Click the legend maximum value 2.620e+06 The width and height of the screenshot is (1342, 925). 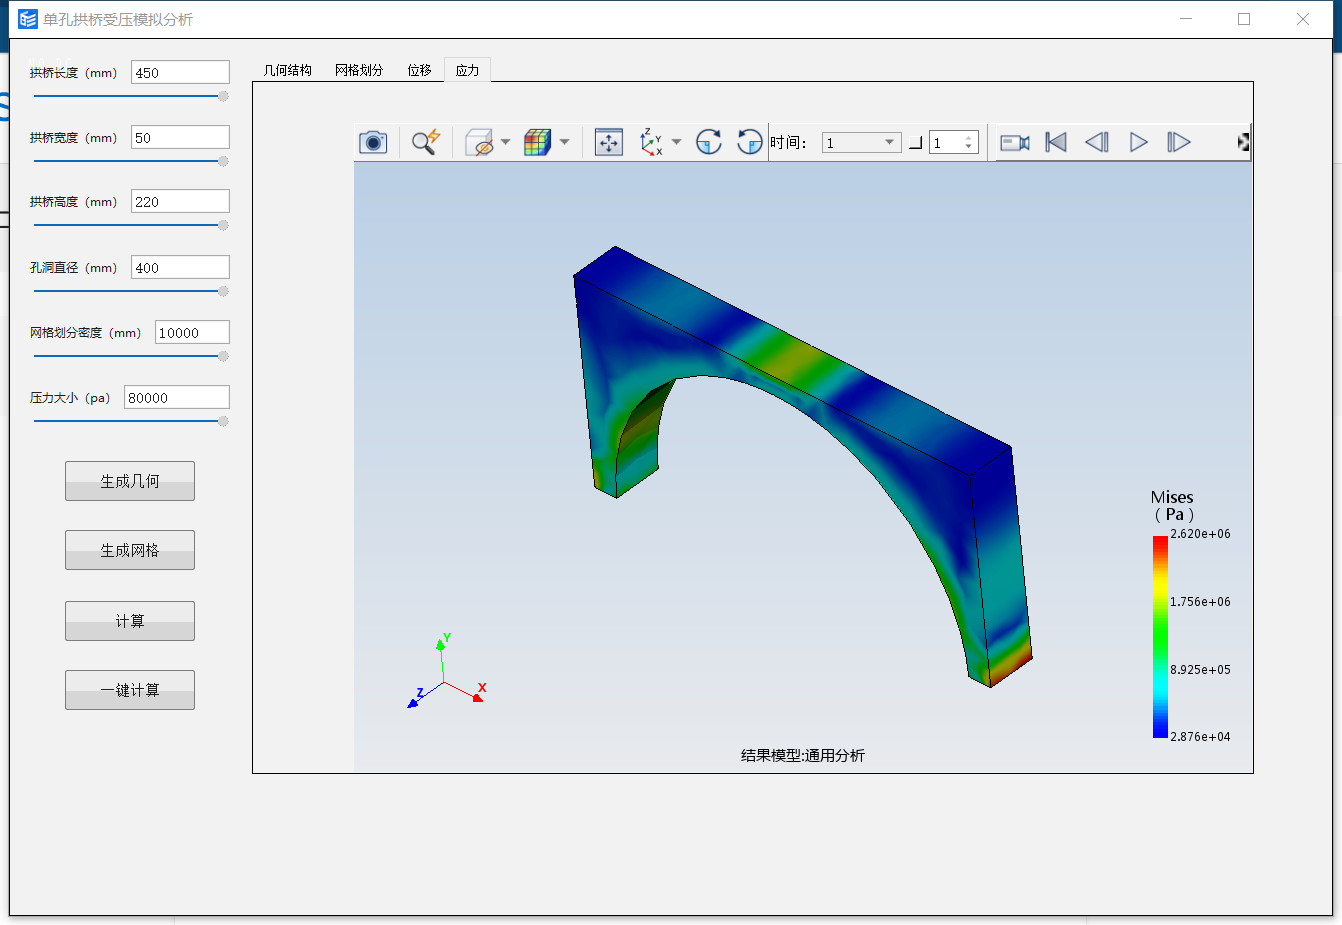coord(1200,534)
